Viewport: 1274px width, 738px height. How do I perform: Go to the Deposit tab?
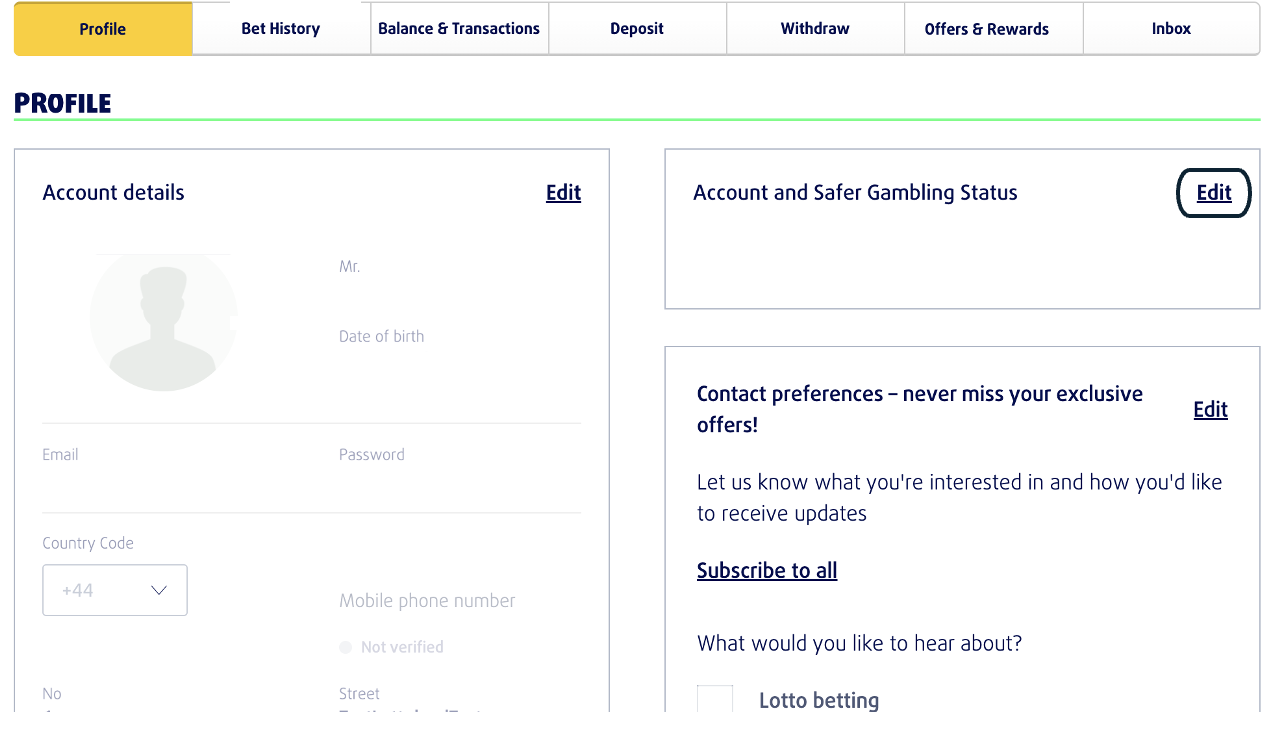637,29
